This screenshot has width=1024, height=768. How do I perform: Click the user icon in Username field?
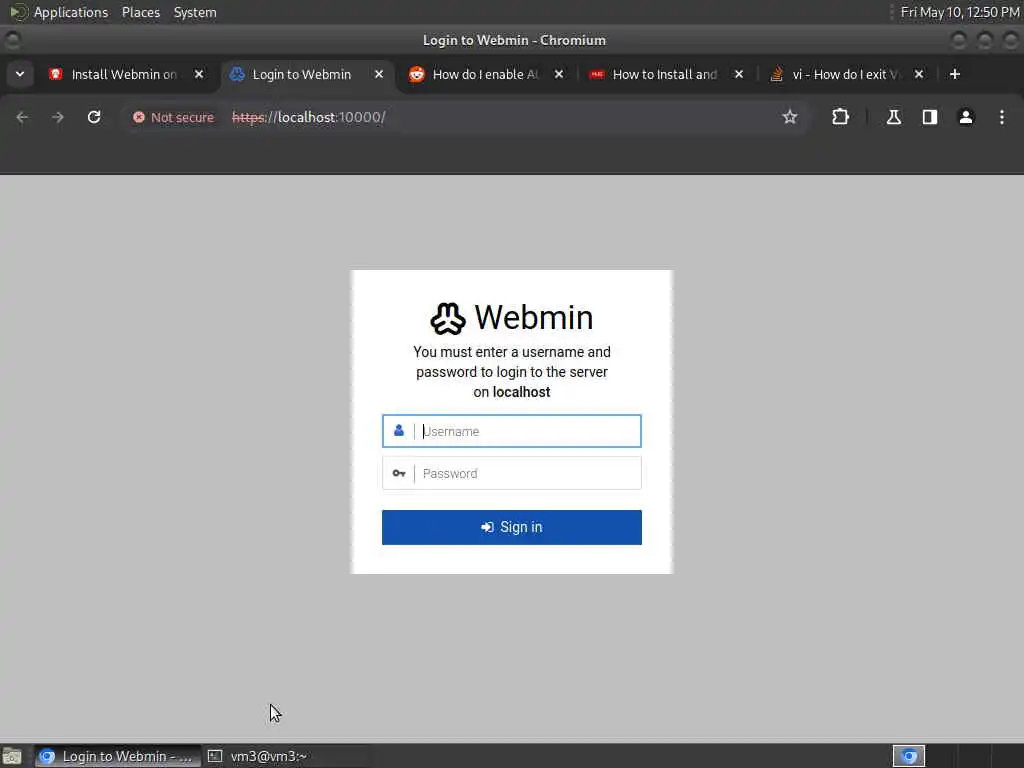click(x=398, y=430)
